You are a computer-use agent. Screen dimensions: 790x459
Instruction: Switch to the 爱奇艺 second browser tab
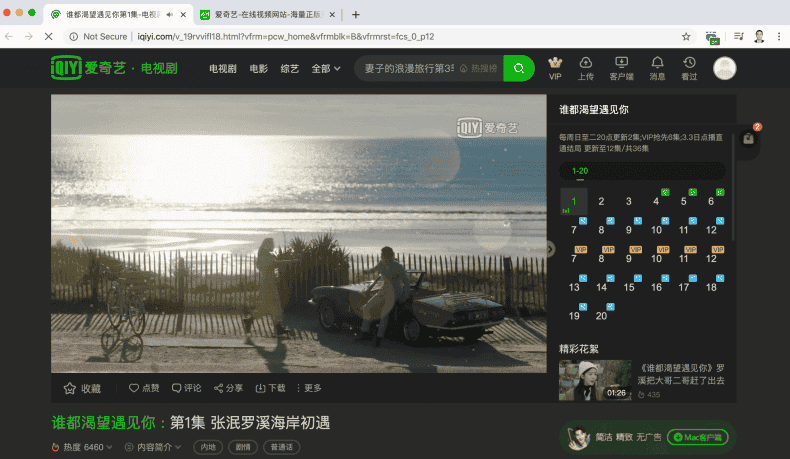pyautogui.click(x=267, y=15)
